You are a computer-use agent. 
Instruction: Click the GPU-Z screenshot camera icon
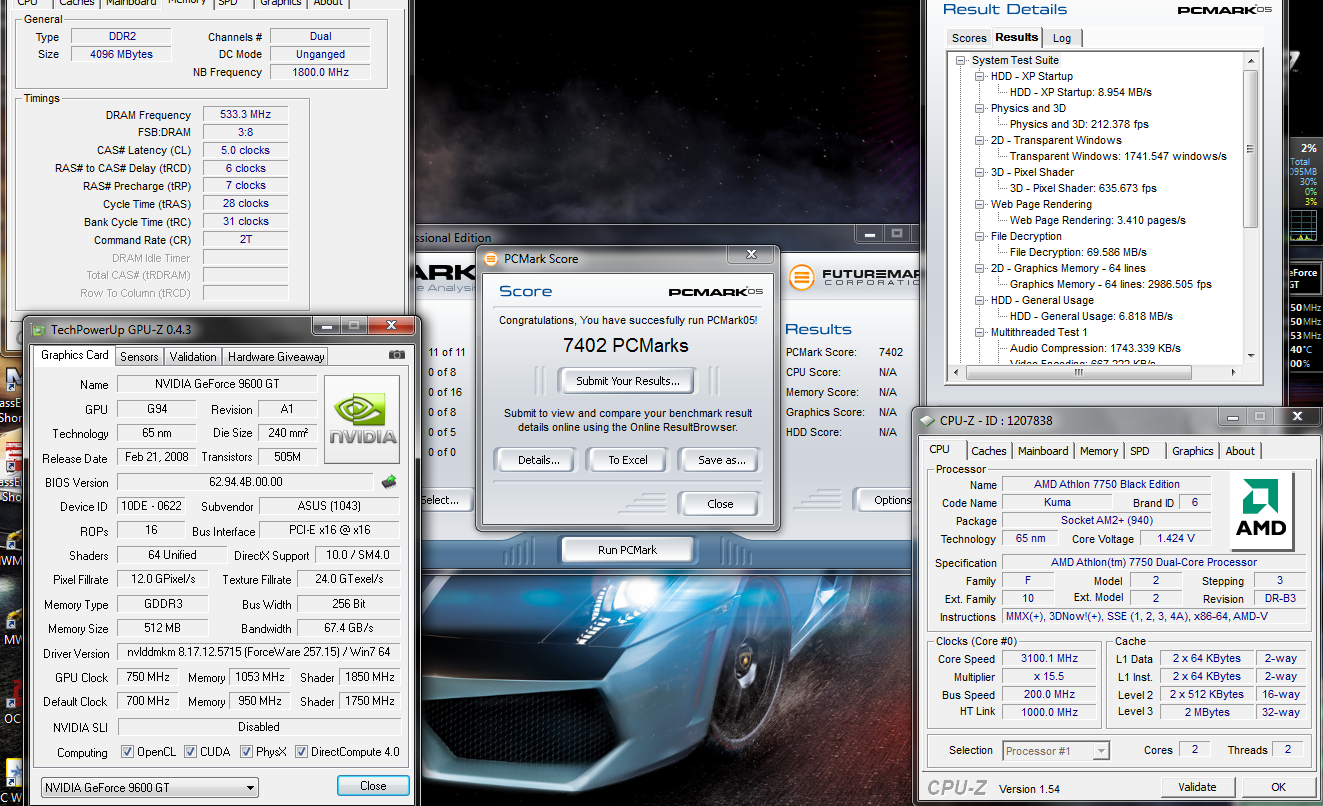coord(397,355)
